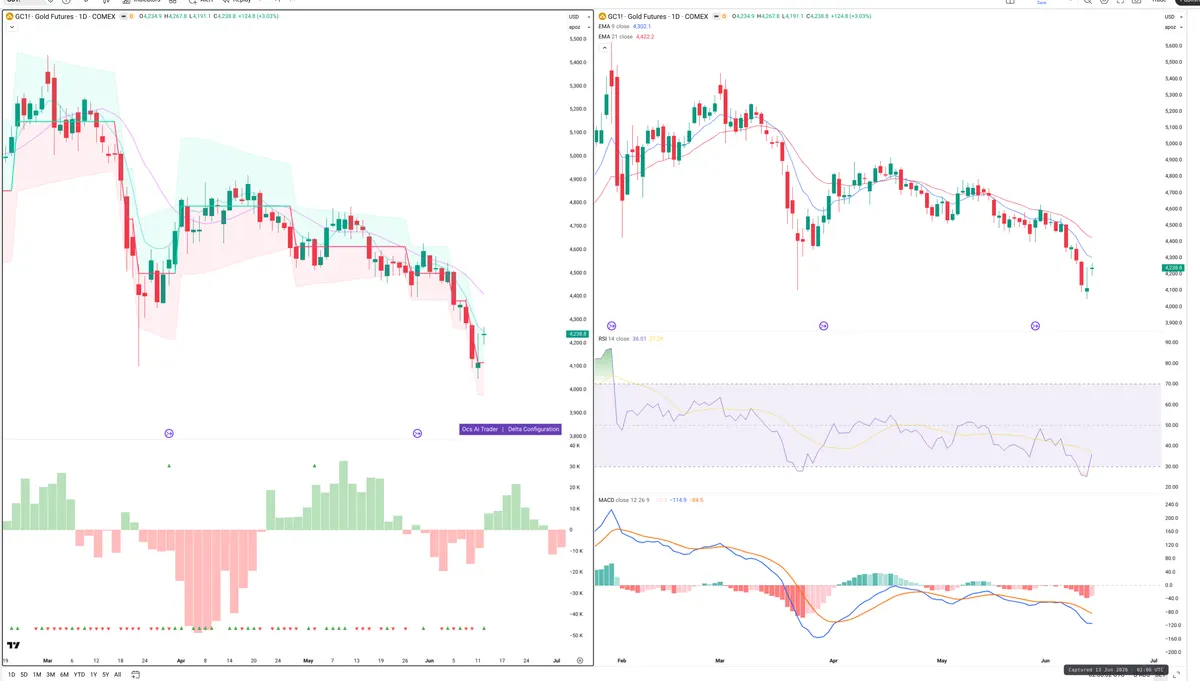
Task: Collapse the right chart indicator legend chevron
Action: (x=603, y=47)
